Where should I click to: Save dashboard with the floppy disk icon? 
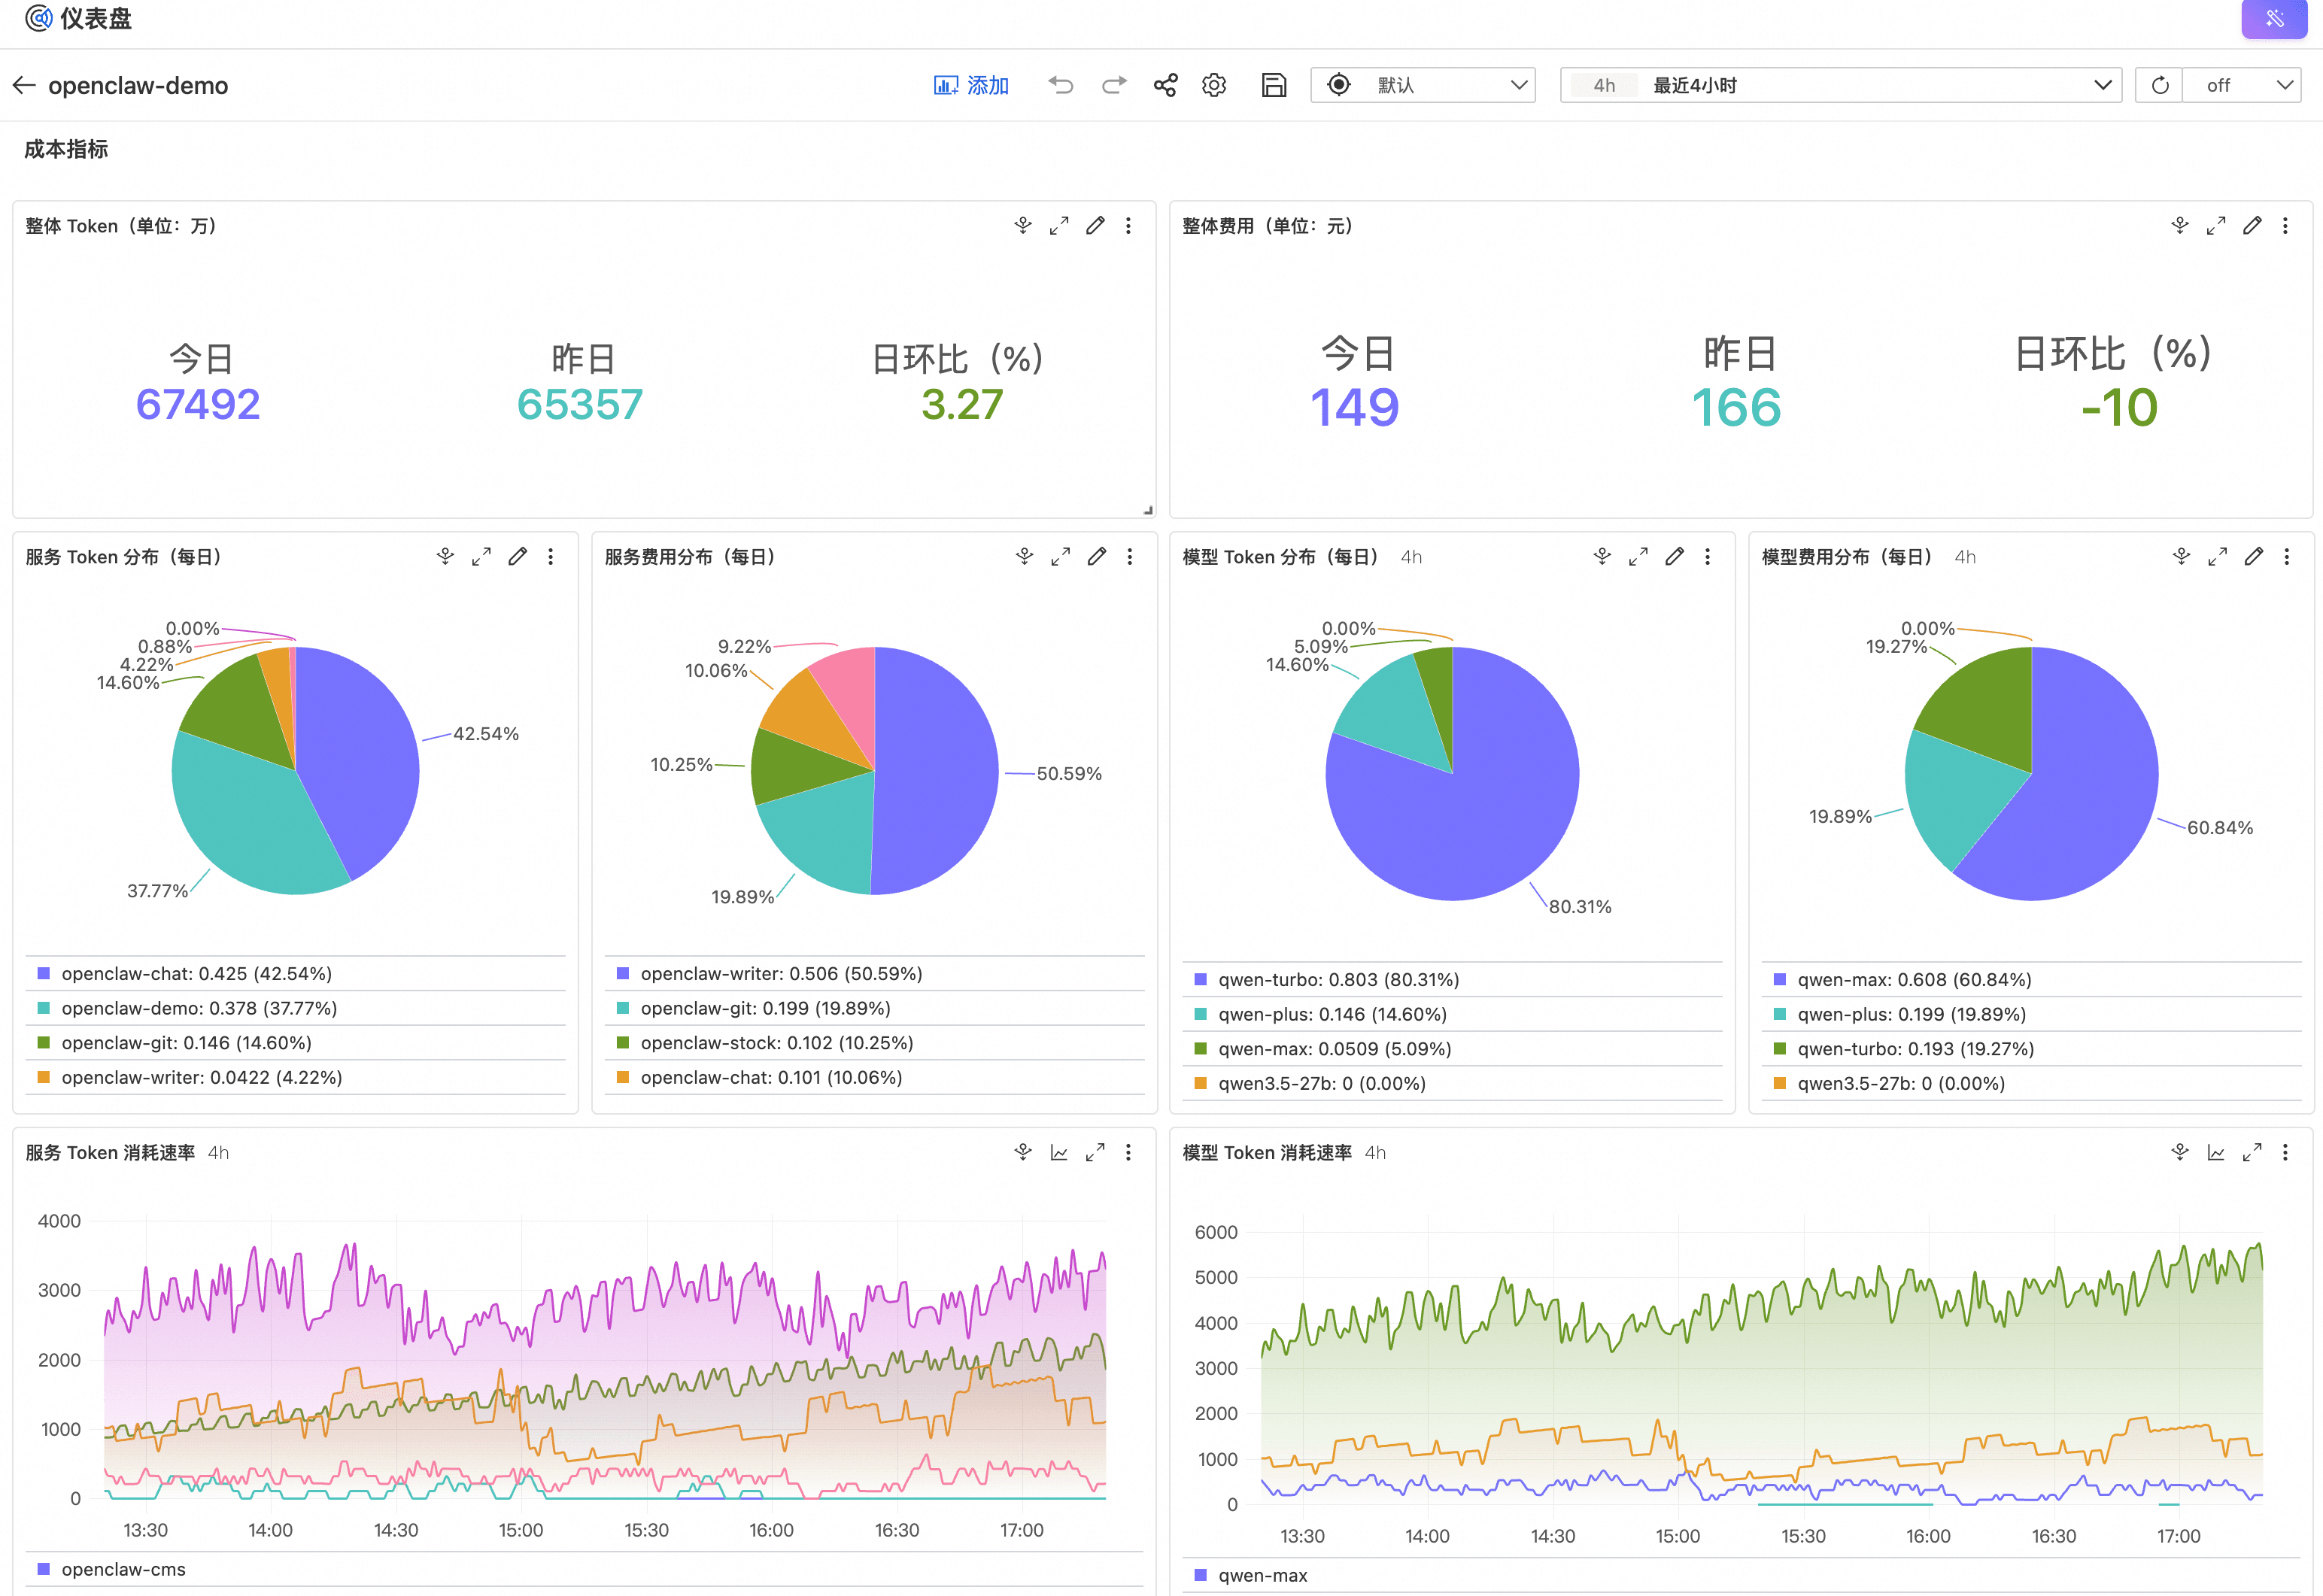[1273, 86]
